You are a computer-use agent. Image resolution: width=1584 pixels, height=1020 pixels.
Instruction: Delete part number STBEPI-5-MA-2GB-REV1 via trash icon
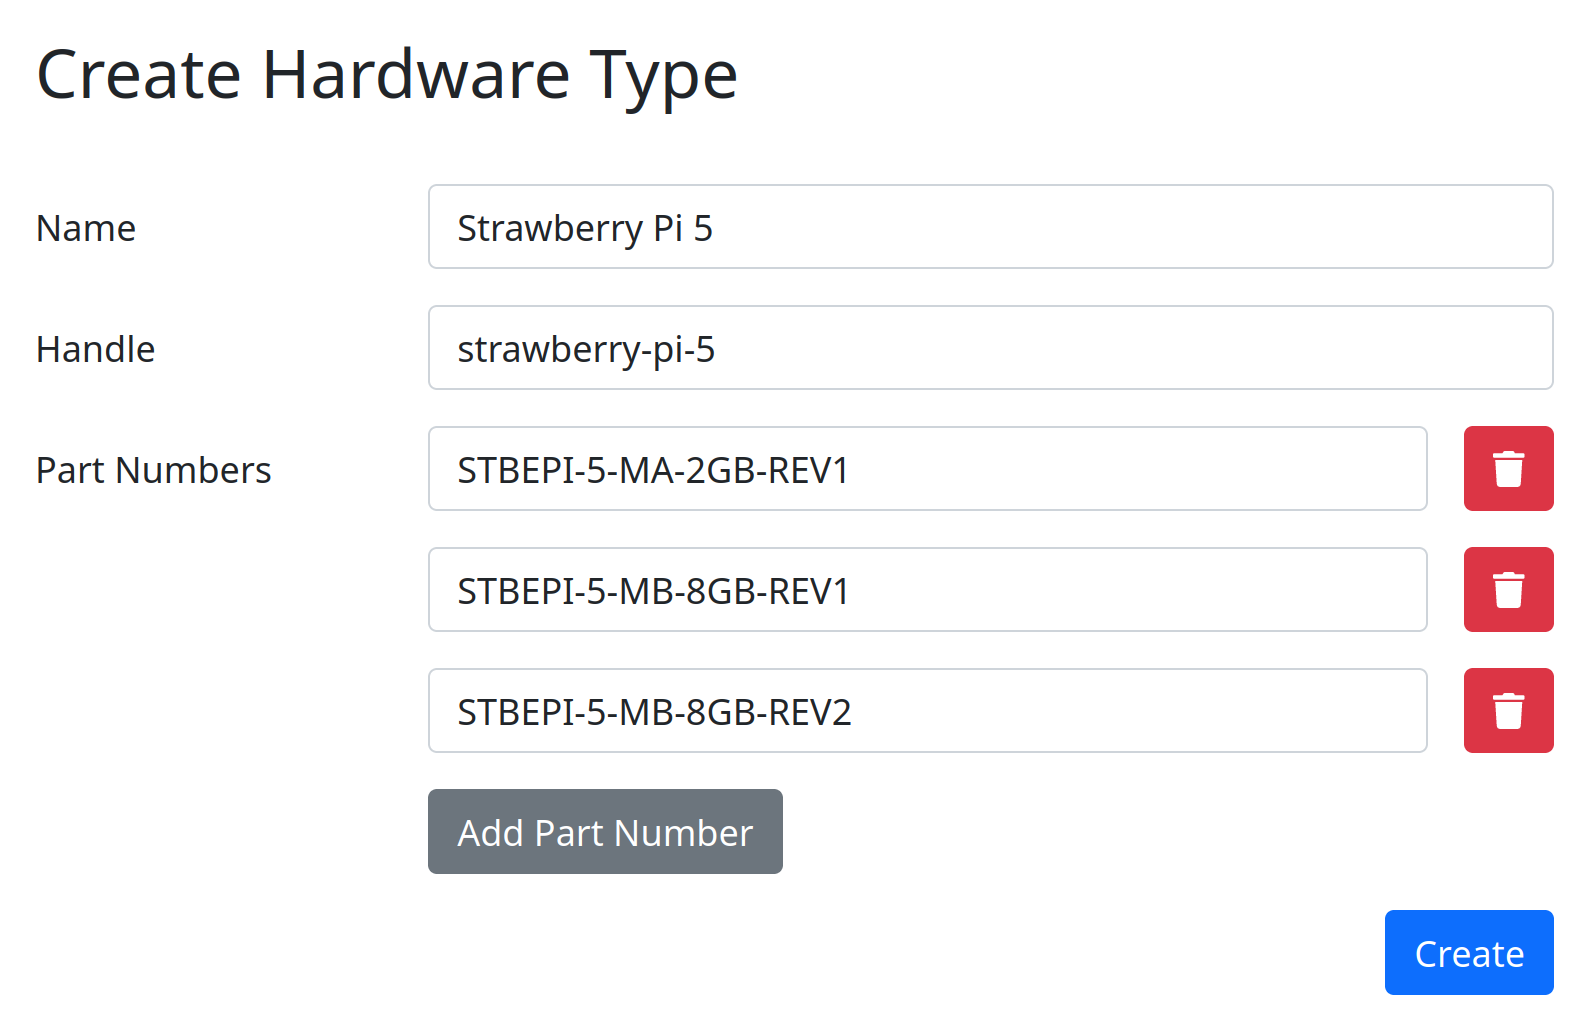(x=1508, y=468)
